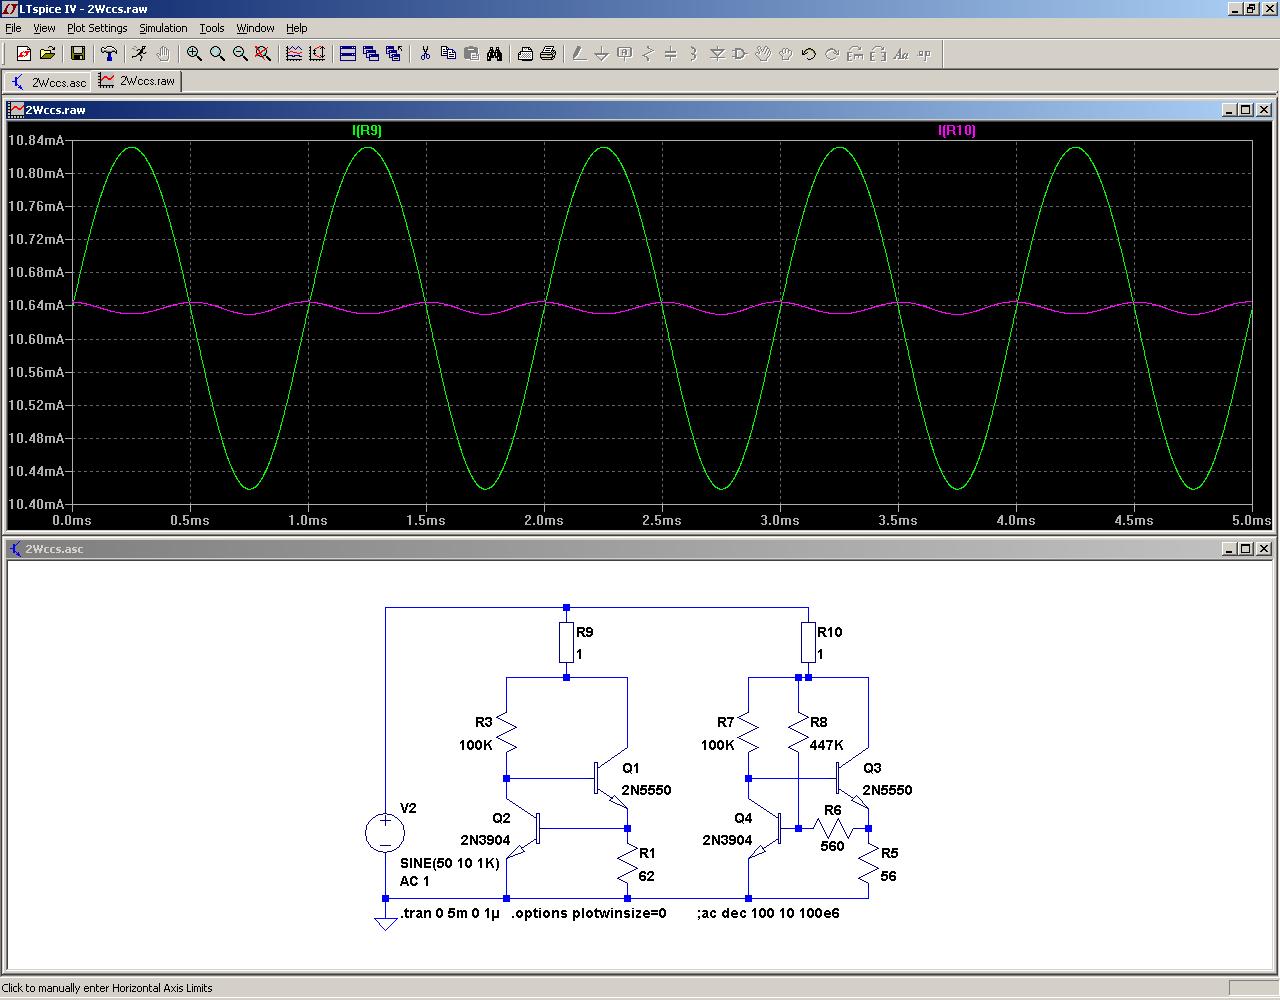Click the Find binoculars icon

494,54
